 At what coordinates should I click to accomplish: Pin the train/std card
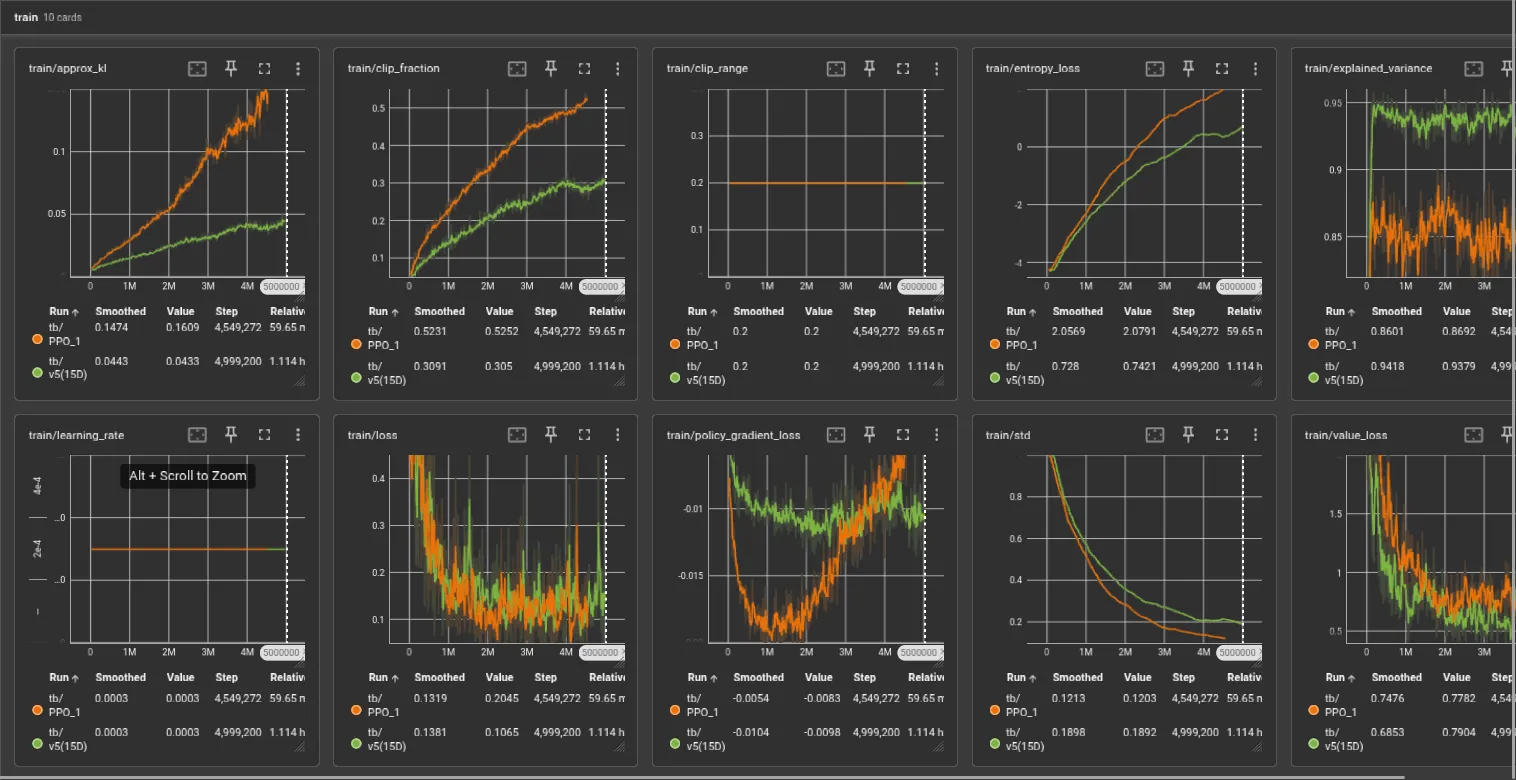point(1189,435)
